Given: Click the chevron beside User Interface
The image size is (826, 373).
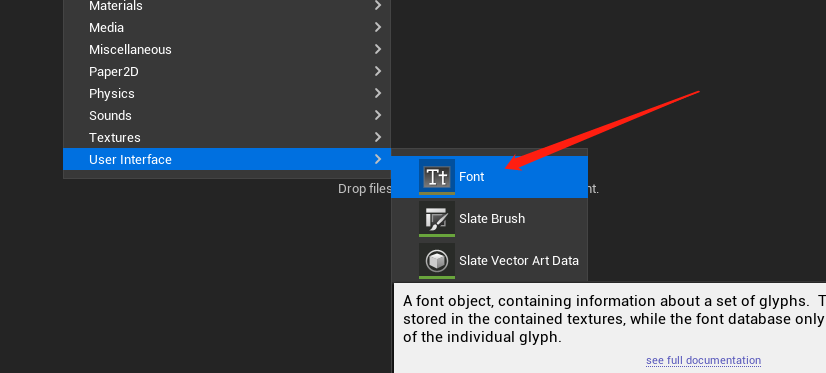Looking at the screenshot, I should click(378, 159).
